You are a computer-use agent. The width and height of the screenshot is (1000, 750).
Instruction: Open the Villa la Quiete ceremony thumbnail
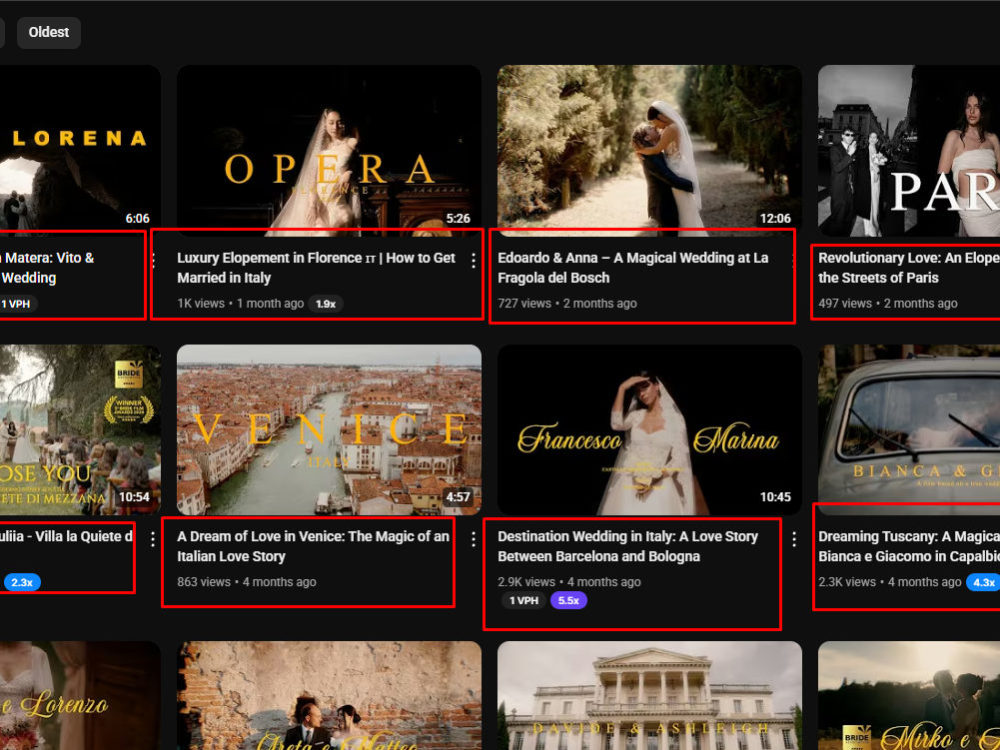pyautogui.click(x=80, y=430)
